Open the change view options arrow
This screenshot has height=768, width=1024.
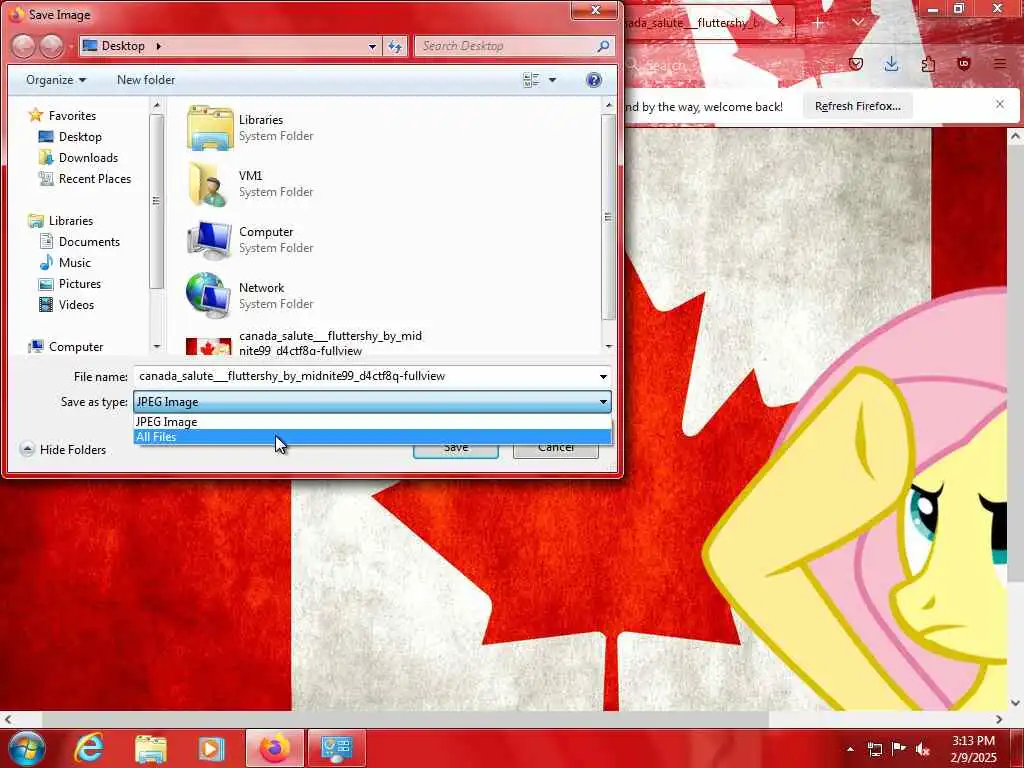click(552, 80)
